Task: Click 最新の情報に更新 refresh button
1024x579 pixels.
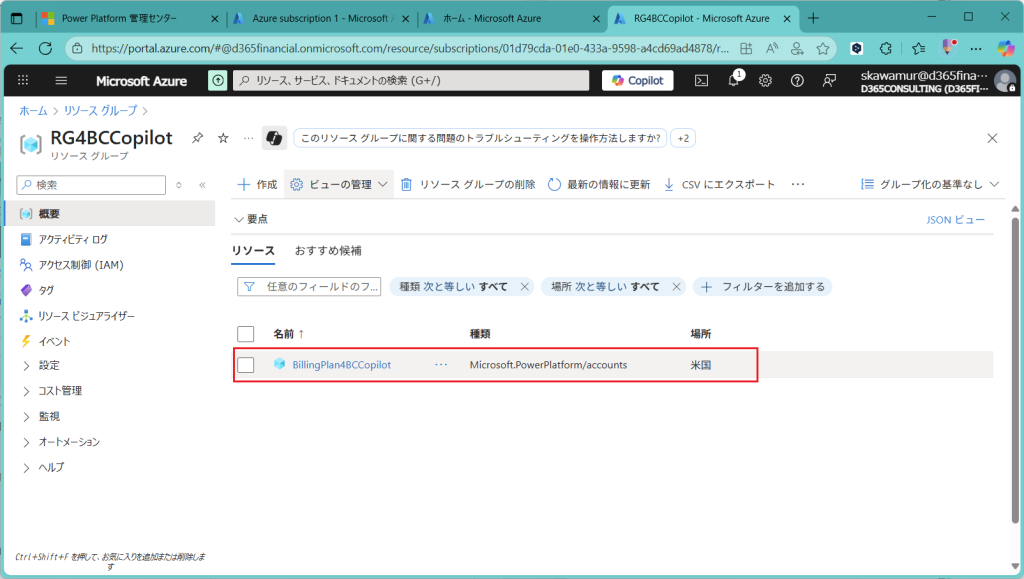Action: coord(599,185)
